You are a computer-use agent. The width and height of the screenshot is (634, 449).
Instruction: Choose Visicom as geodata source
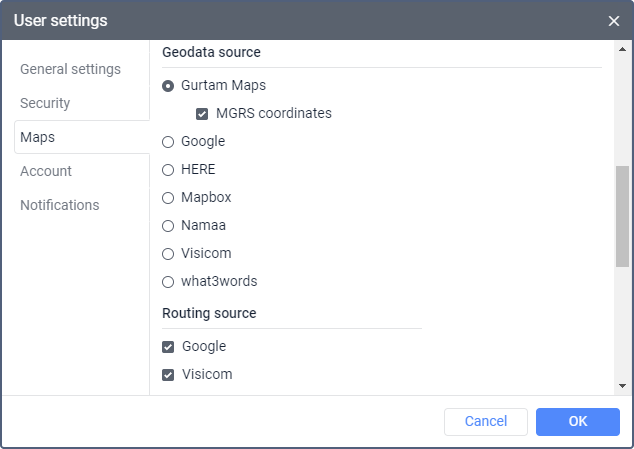click(168, 254)
